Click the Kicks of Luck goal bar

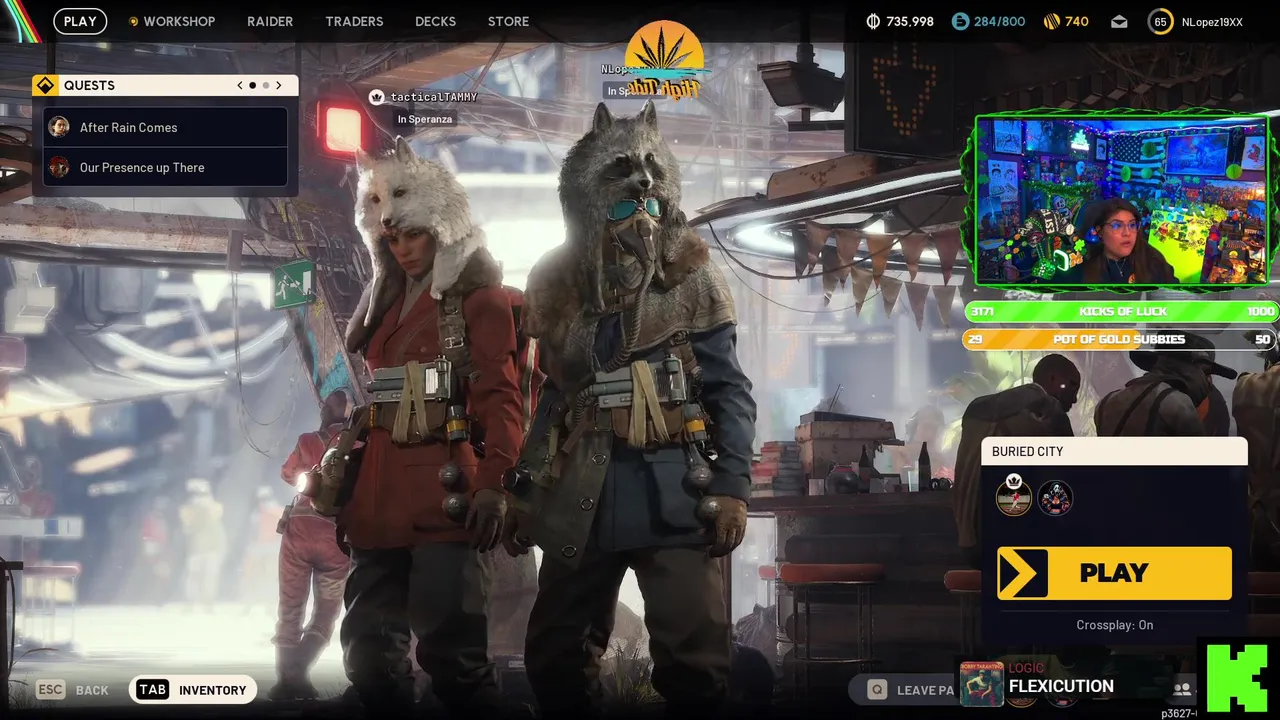pos(1121,311)
